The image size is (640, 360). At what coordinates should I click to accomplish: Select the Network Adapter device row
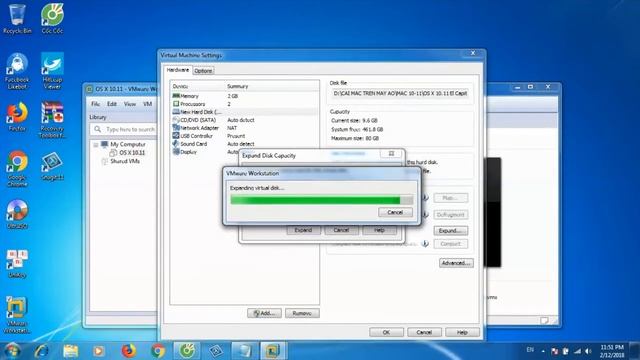tap(244, 128)
